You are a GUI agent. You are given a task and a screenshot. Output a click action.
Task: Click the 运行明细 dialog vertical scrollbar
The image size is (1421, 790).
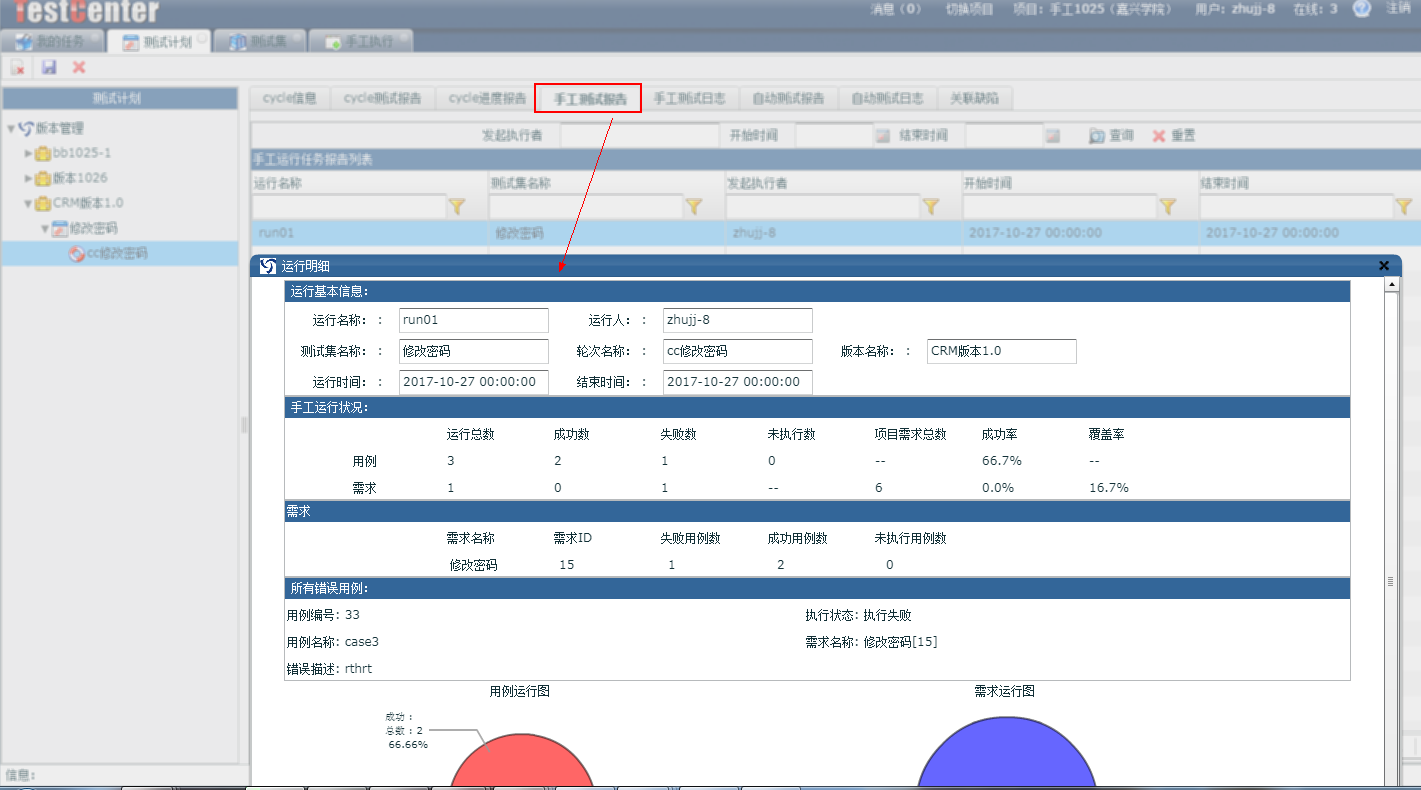pos(1390,580)
